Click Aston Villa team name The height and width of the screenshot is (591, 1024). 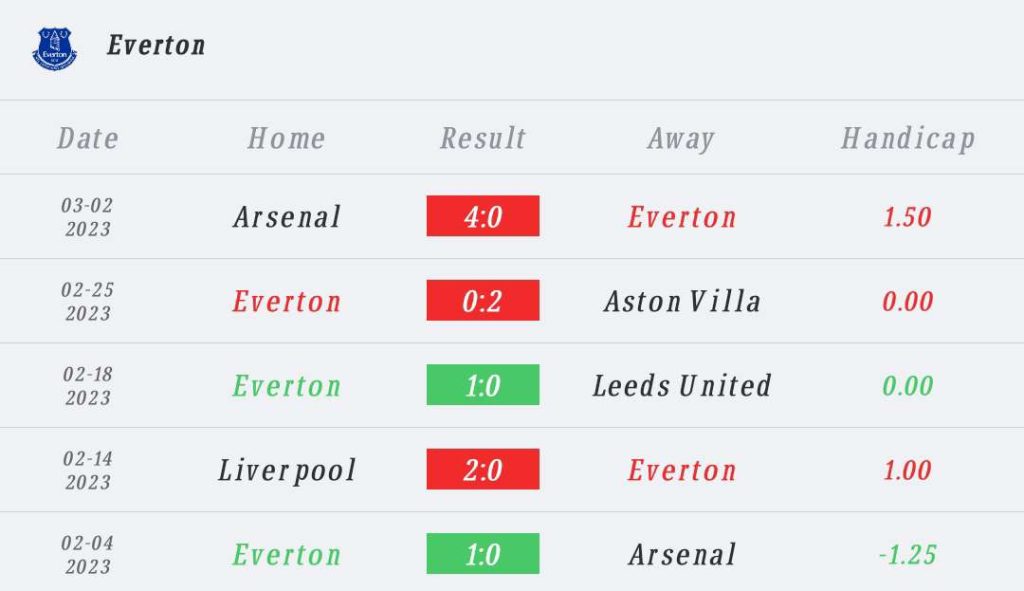tap(682, 302)
